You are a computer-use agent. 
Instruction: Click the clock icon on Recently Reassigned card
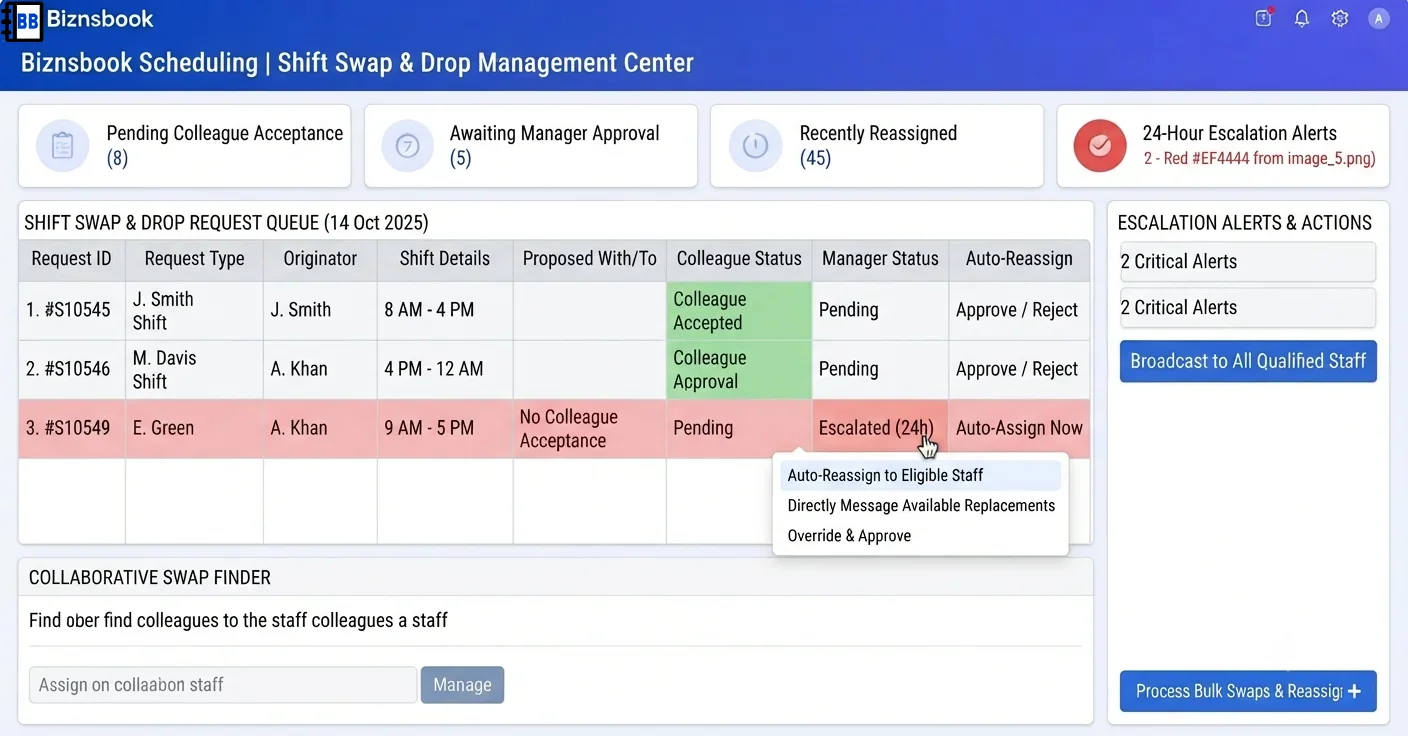point(755,146)
